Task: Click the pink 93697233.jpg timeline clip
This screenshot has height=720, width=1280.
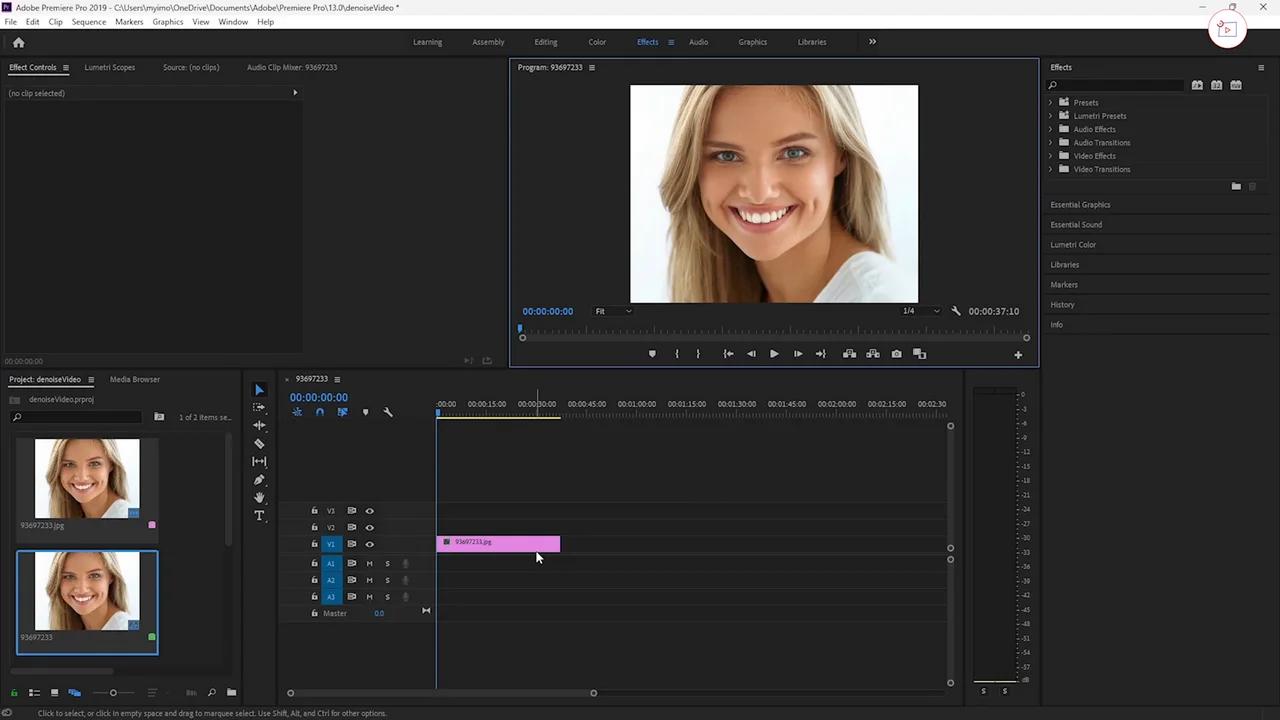Action: pyautogui.click(x=498, y=544)
